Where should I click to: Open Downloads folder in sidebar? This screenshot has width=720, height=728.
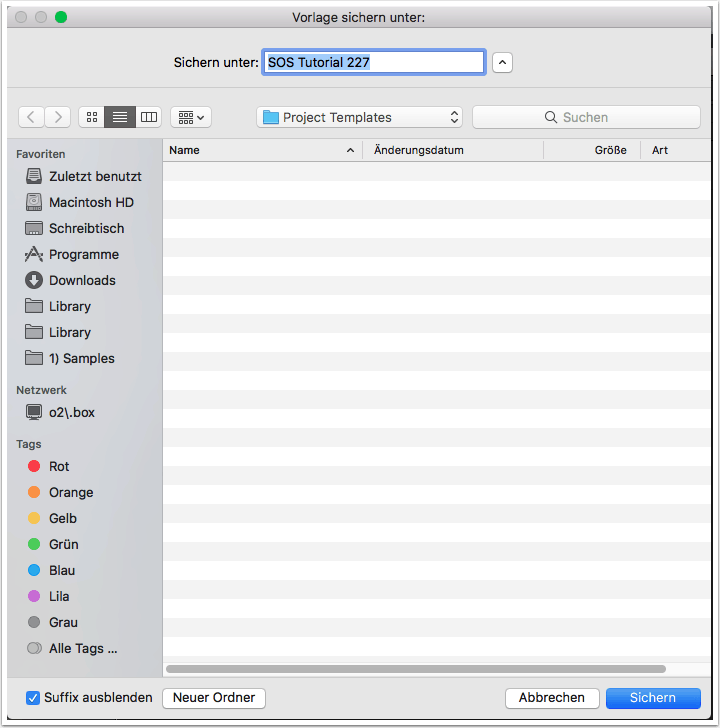click(x=82, y=280)
